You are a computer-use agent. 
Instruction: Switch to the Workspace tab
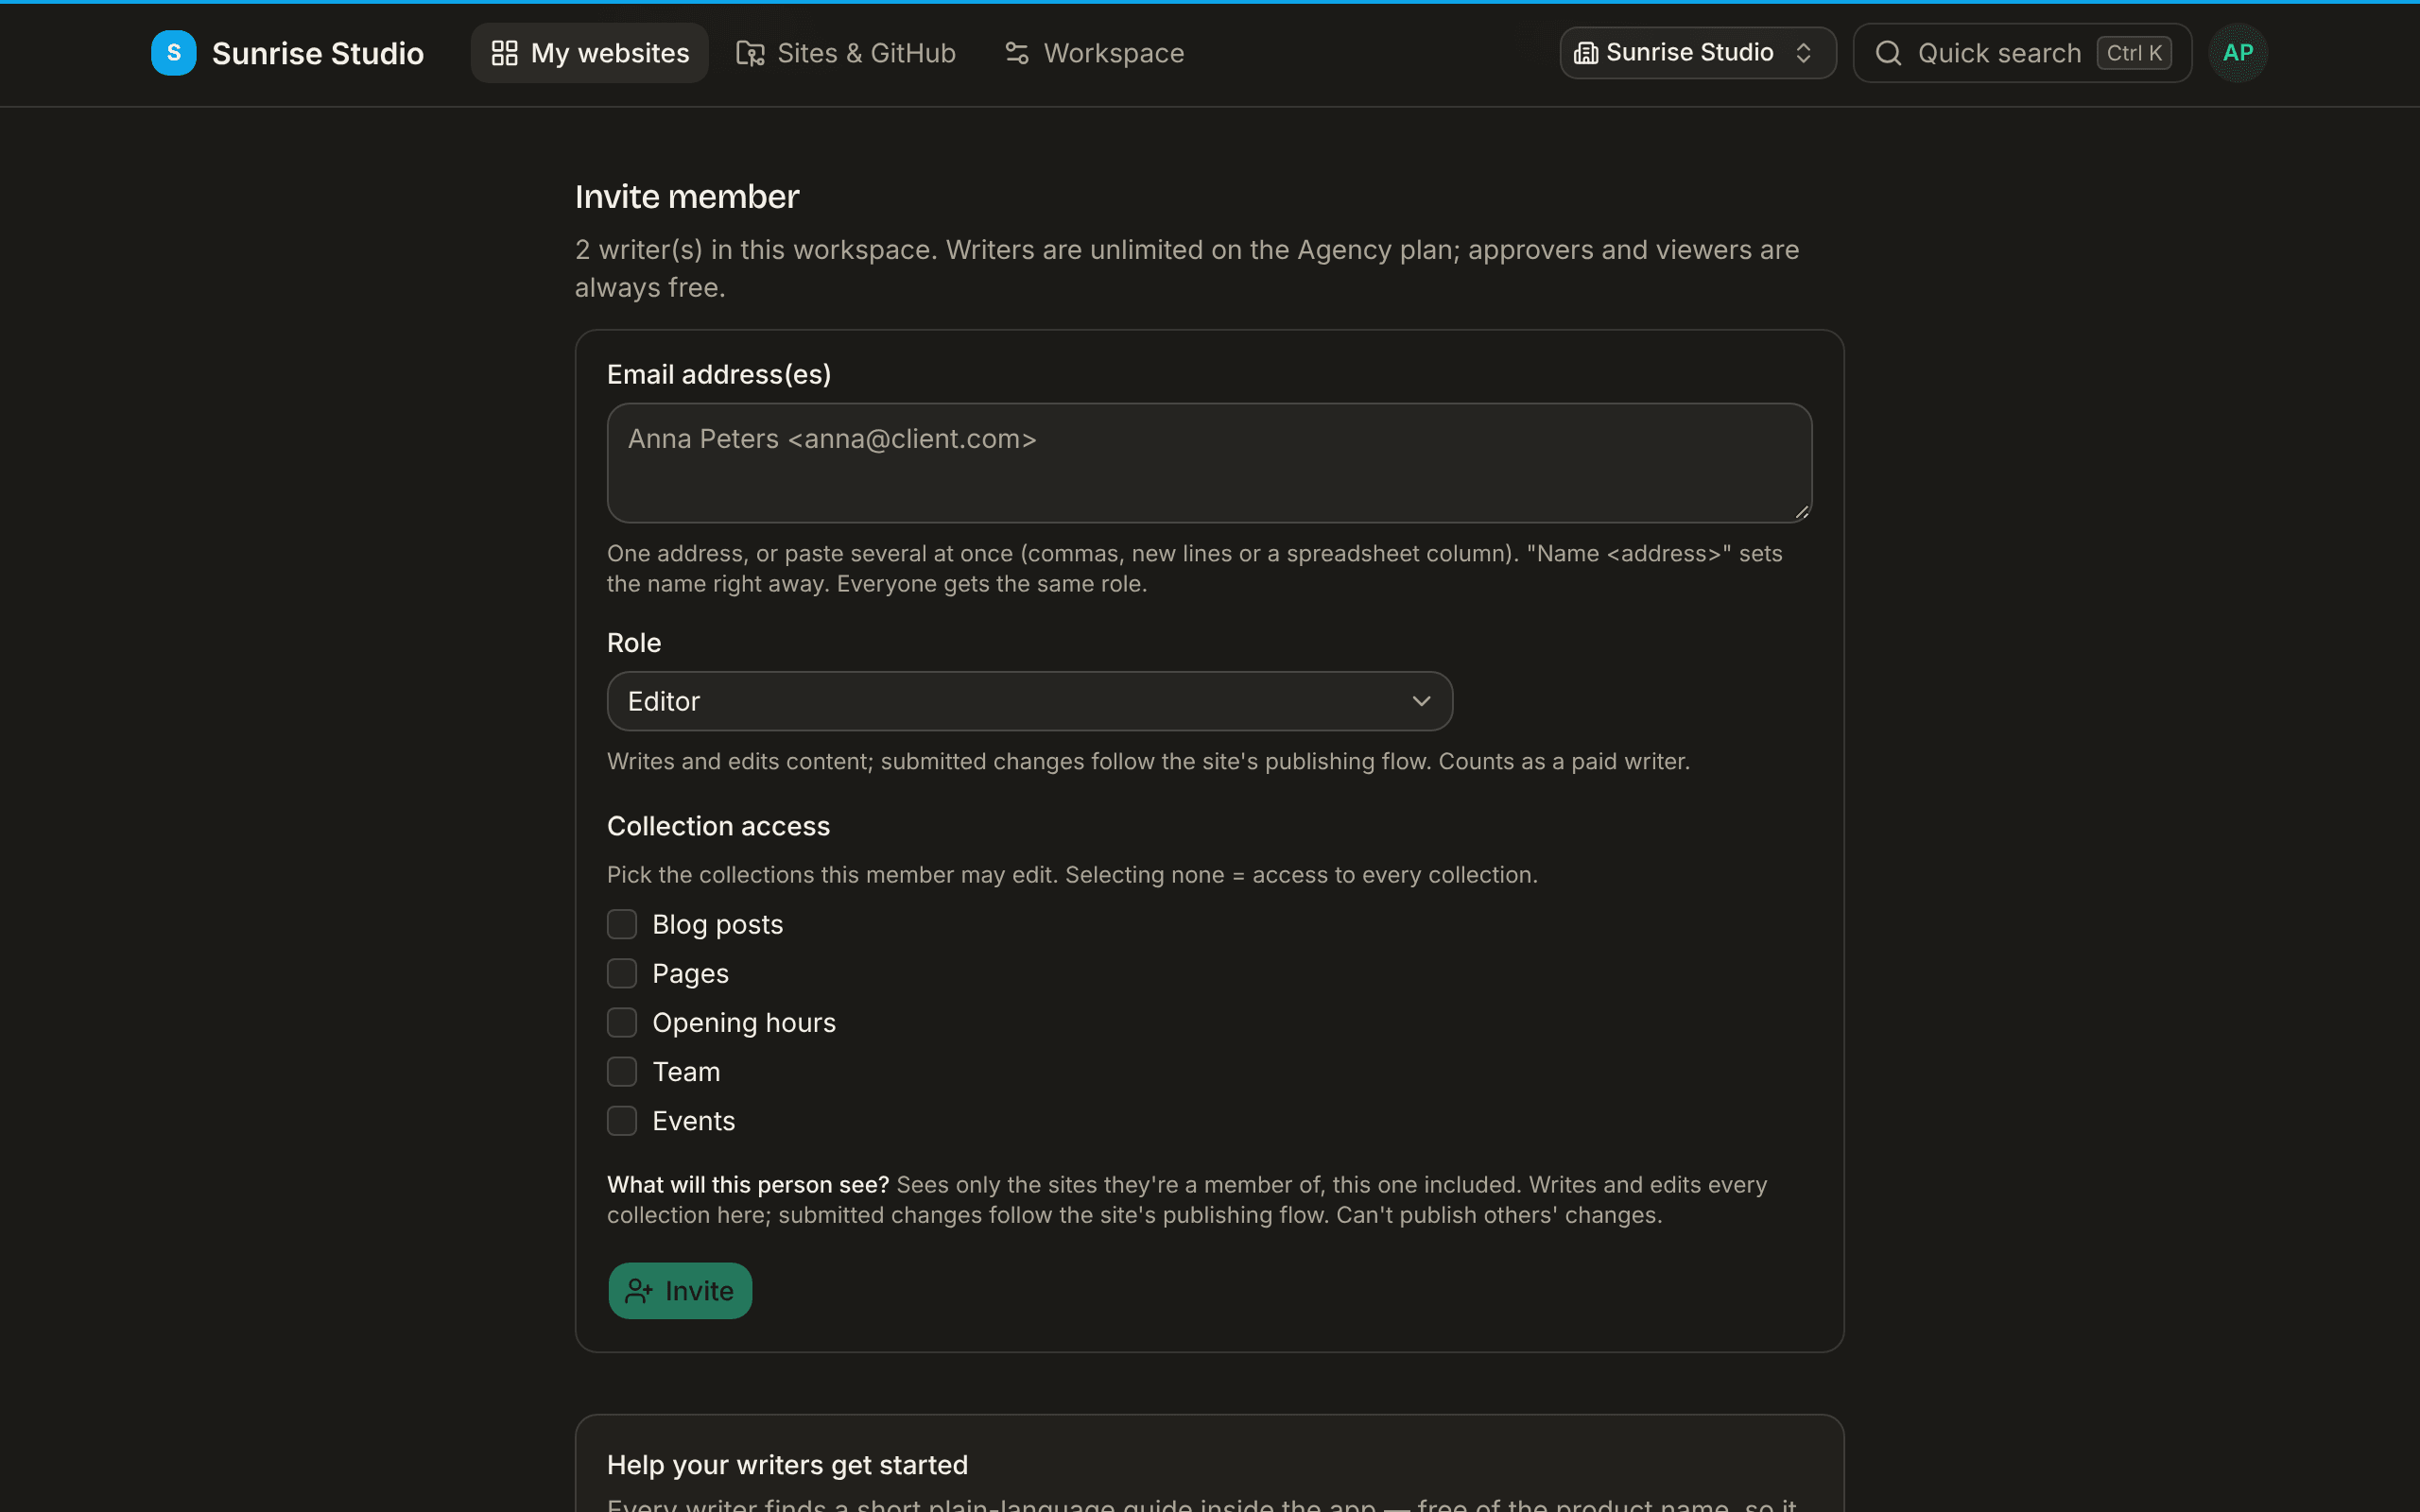coord(1094,53)
